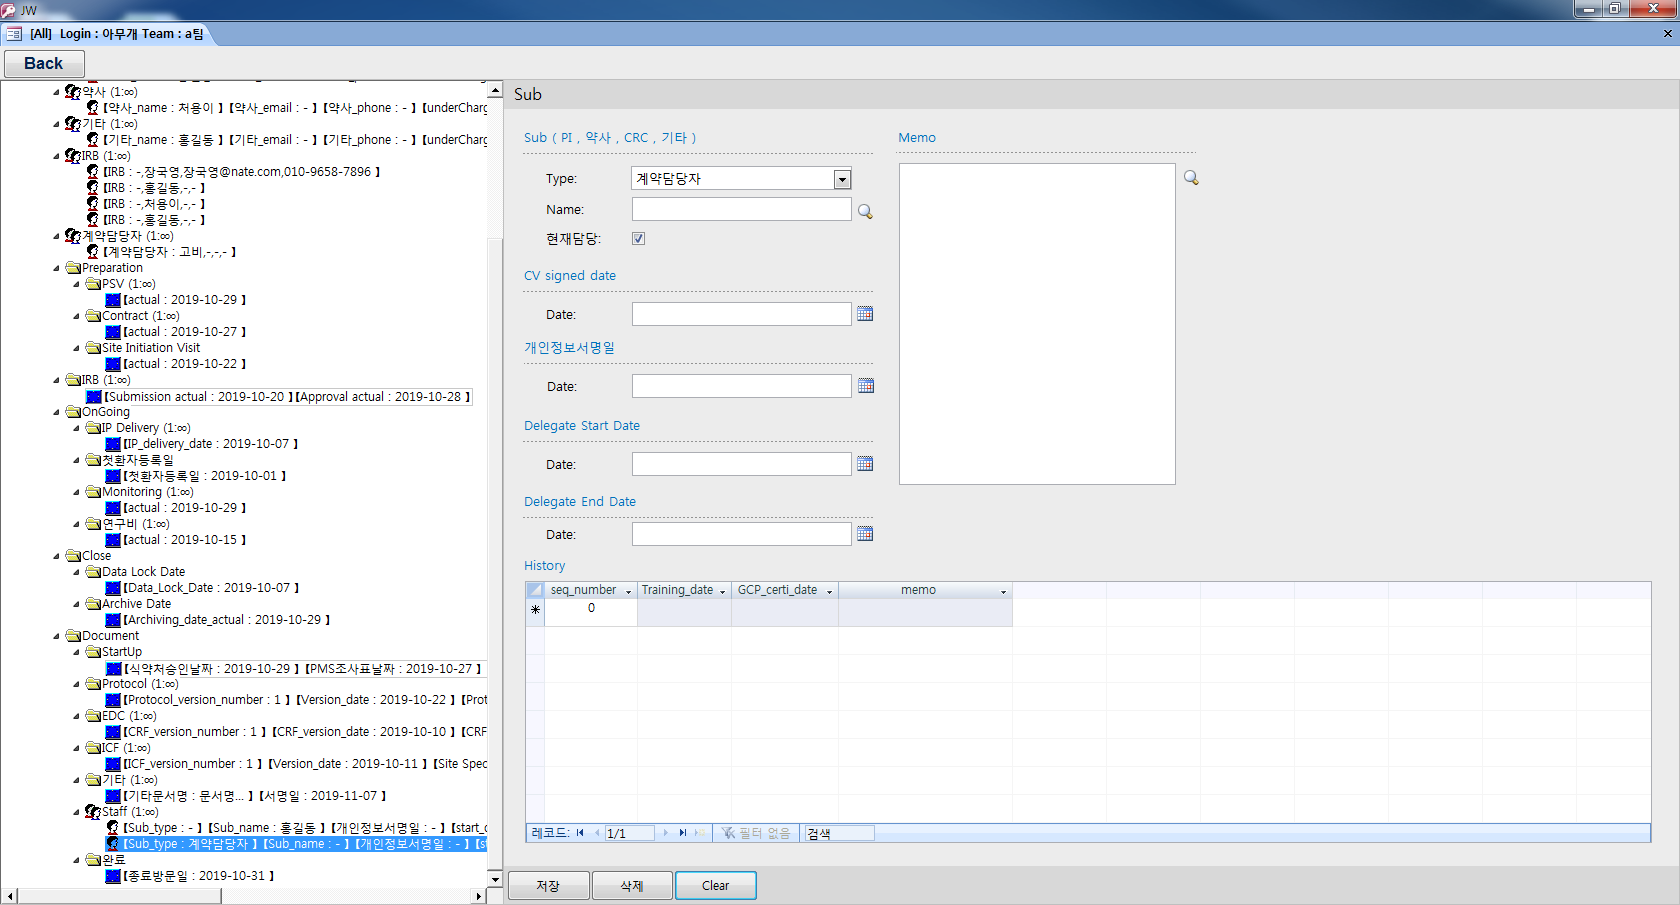The width and height of the screenshot is (1680, 905).
Task: Open the calendar for 개인정보서명일 date
Action: [x=865, y=385]
